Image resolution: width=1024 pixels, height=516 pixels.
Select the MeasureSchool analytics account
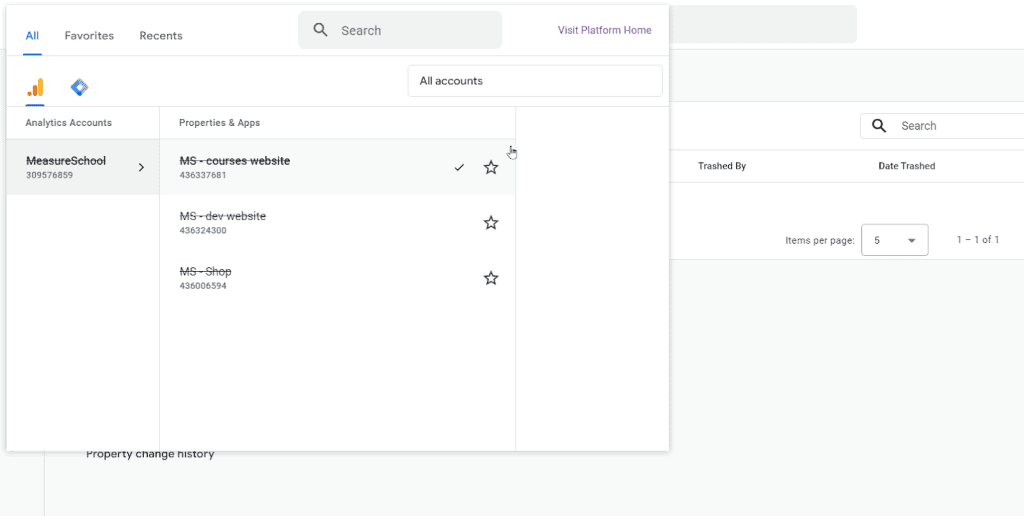pyautogui.click(x=83, y=167)
